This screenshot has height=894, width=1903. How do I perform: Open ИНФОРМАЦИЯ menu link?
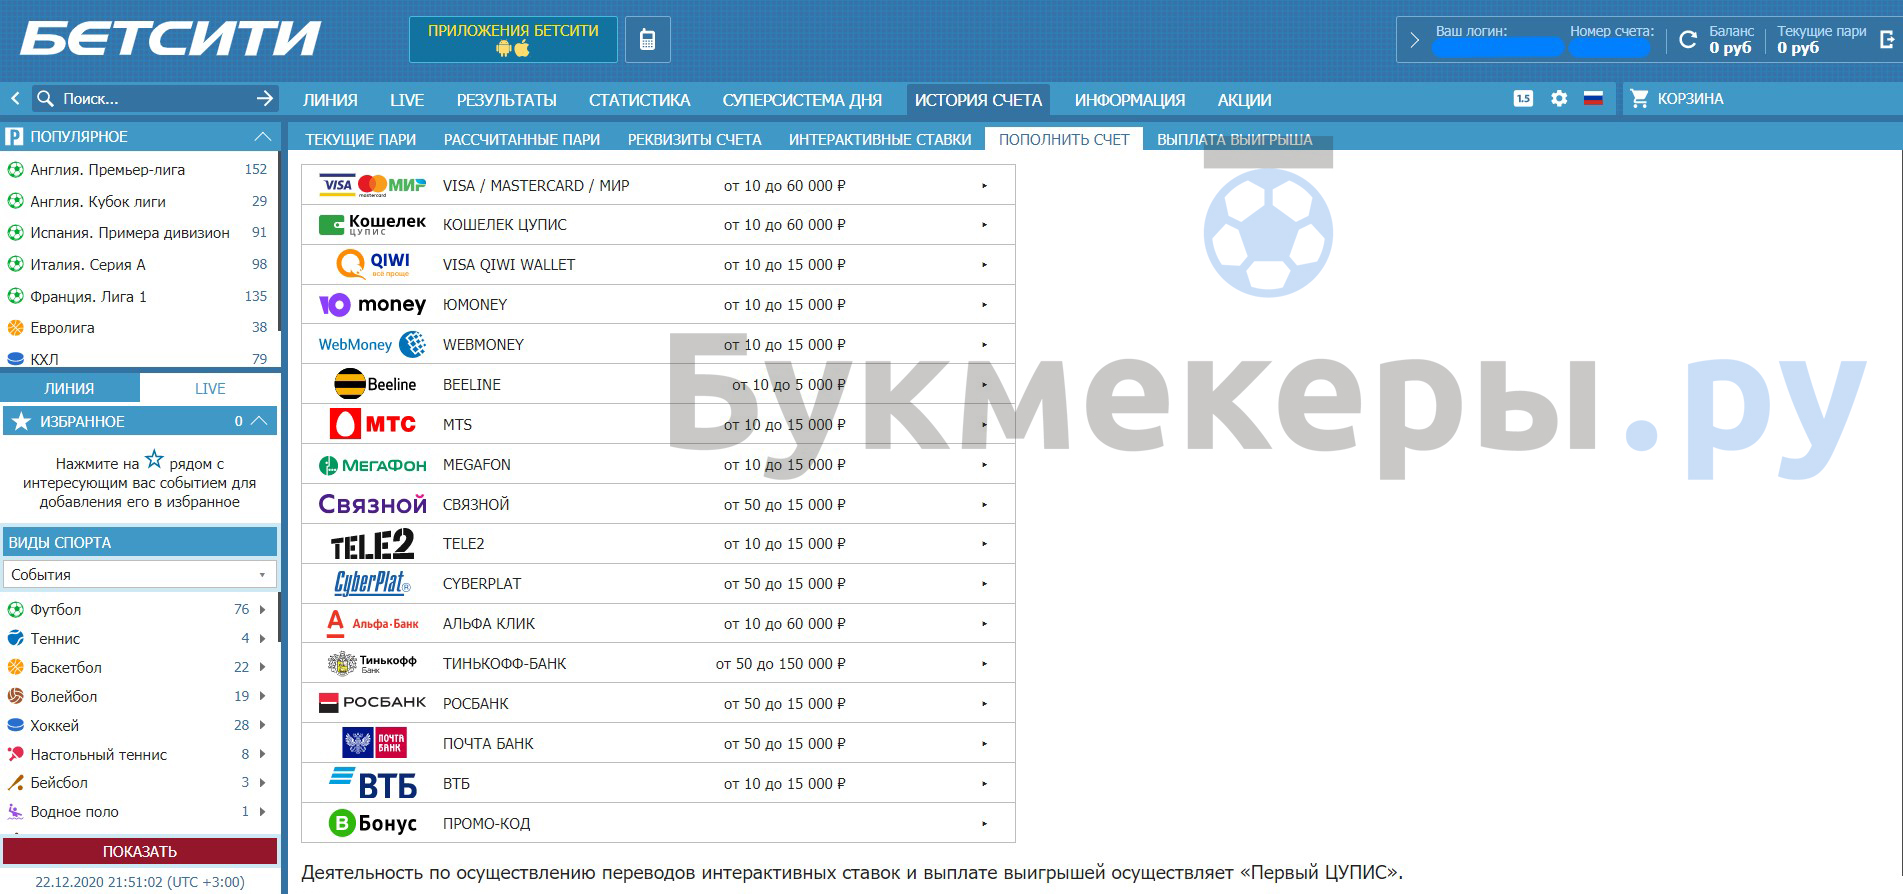[1130, 100]
